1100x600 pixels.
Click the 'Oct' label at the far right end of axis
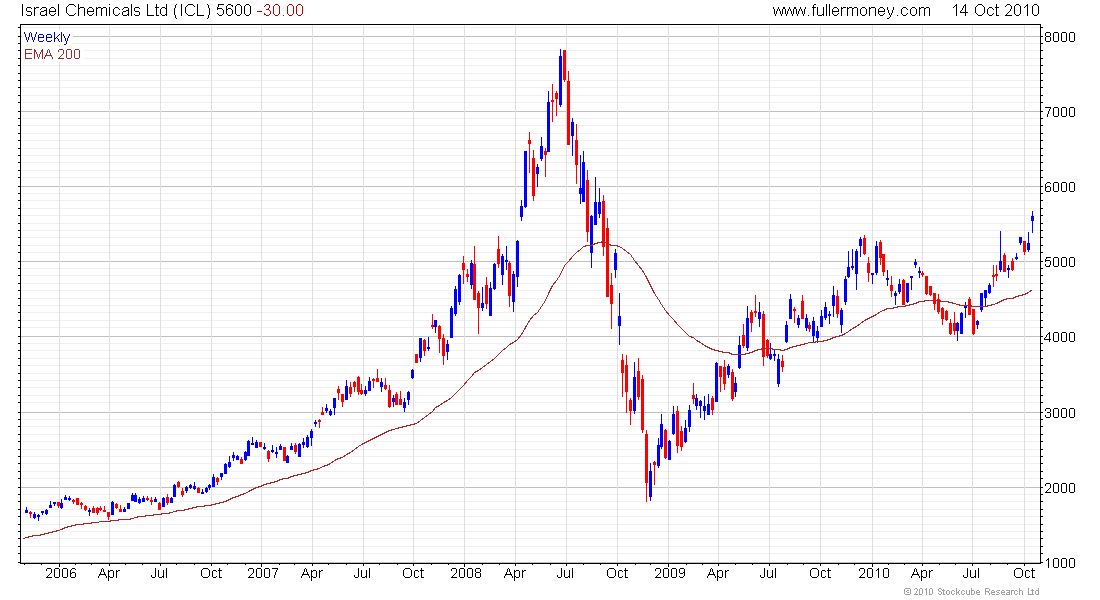1024,573
